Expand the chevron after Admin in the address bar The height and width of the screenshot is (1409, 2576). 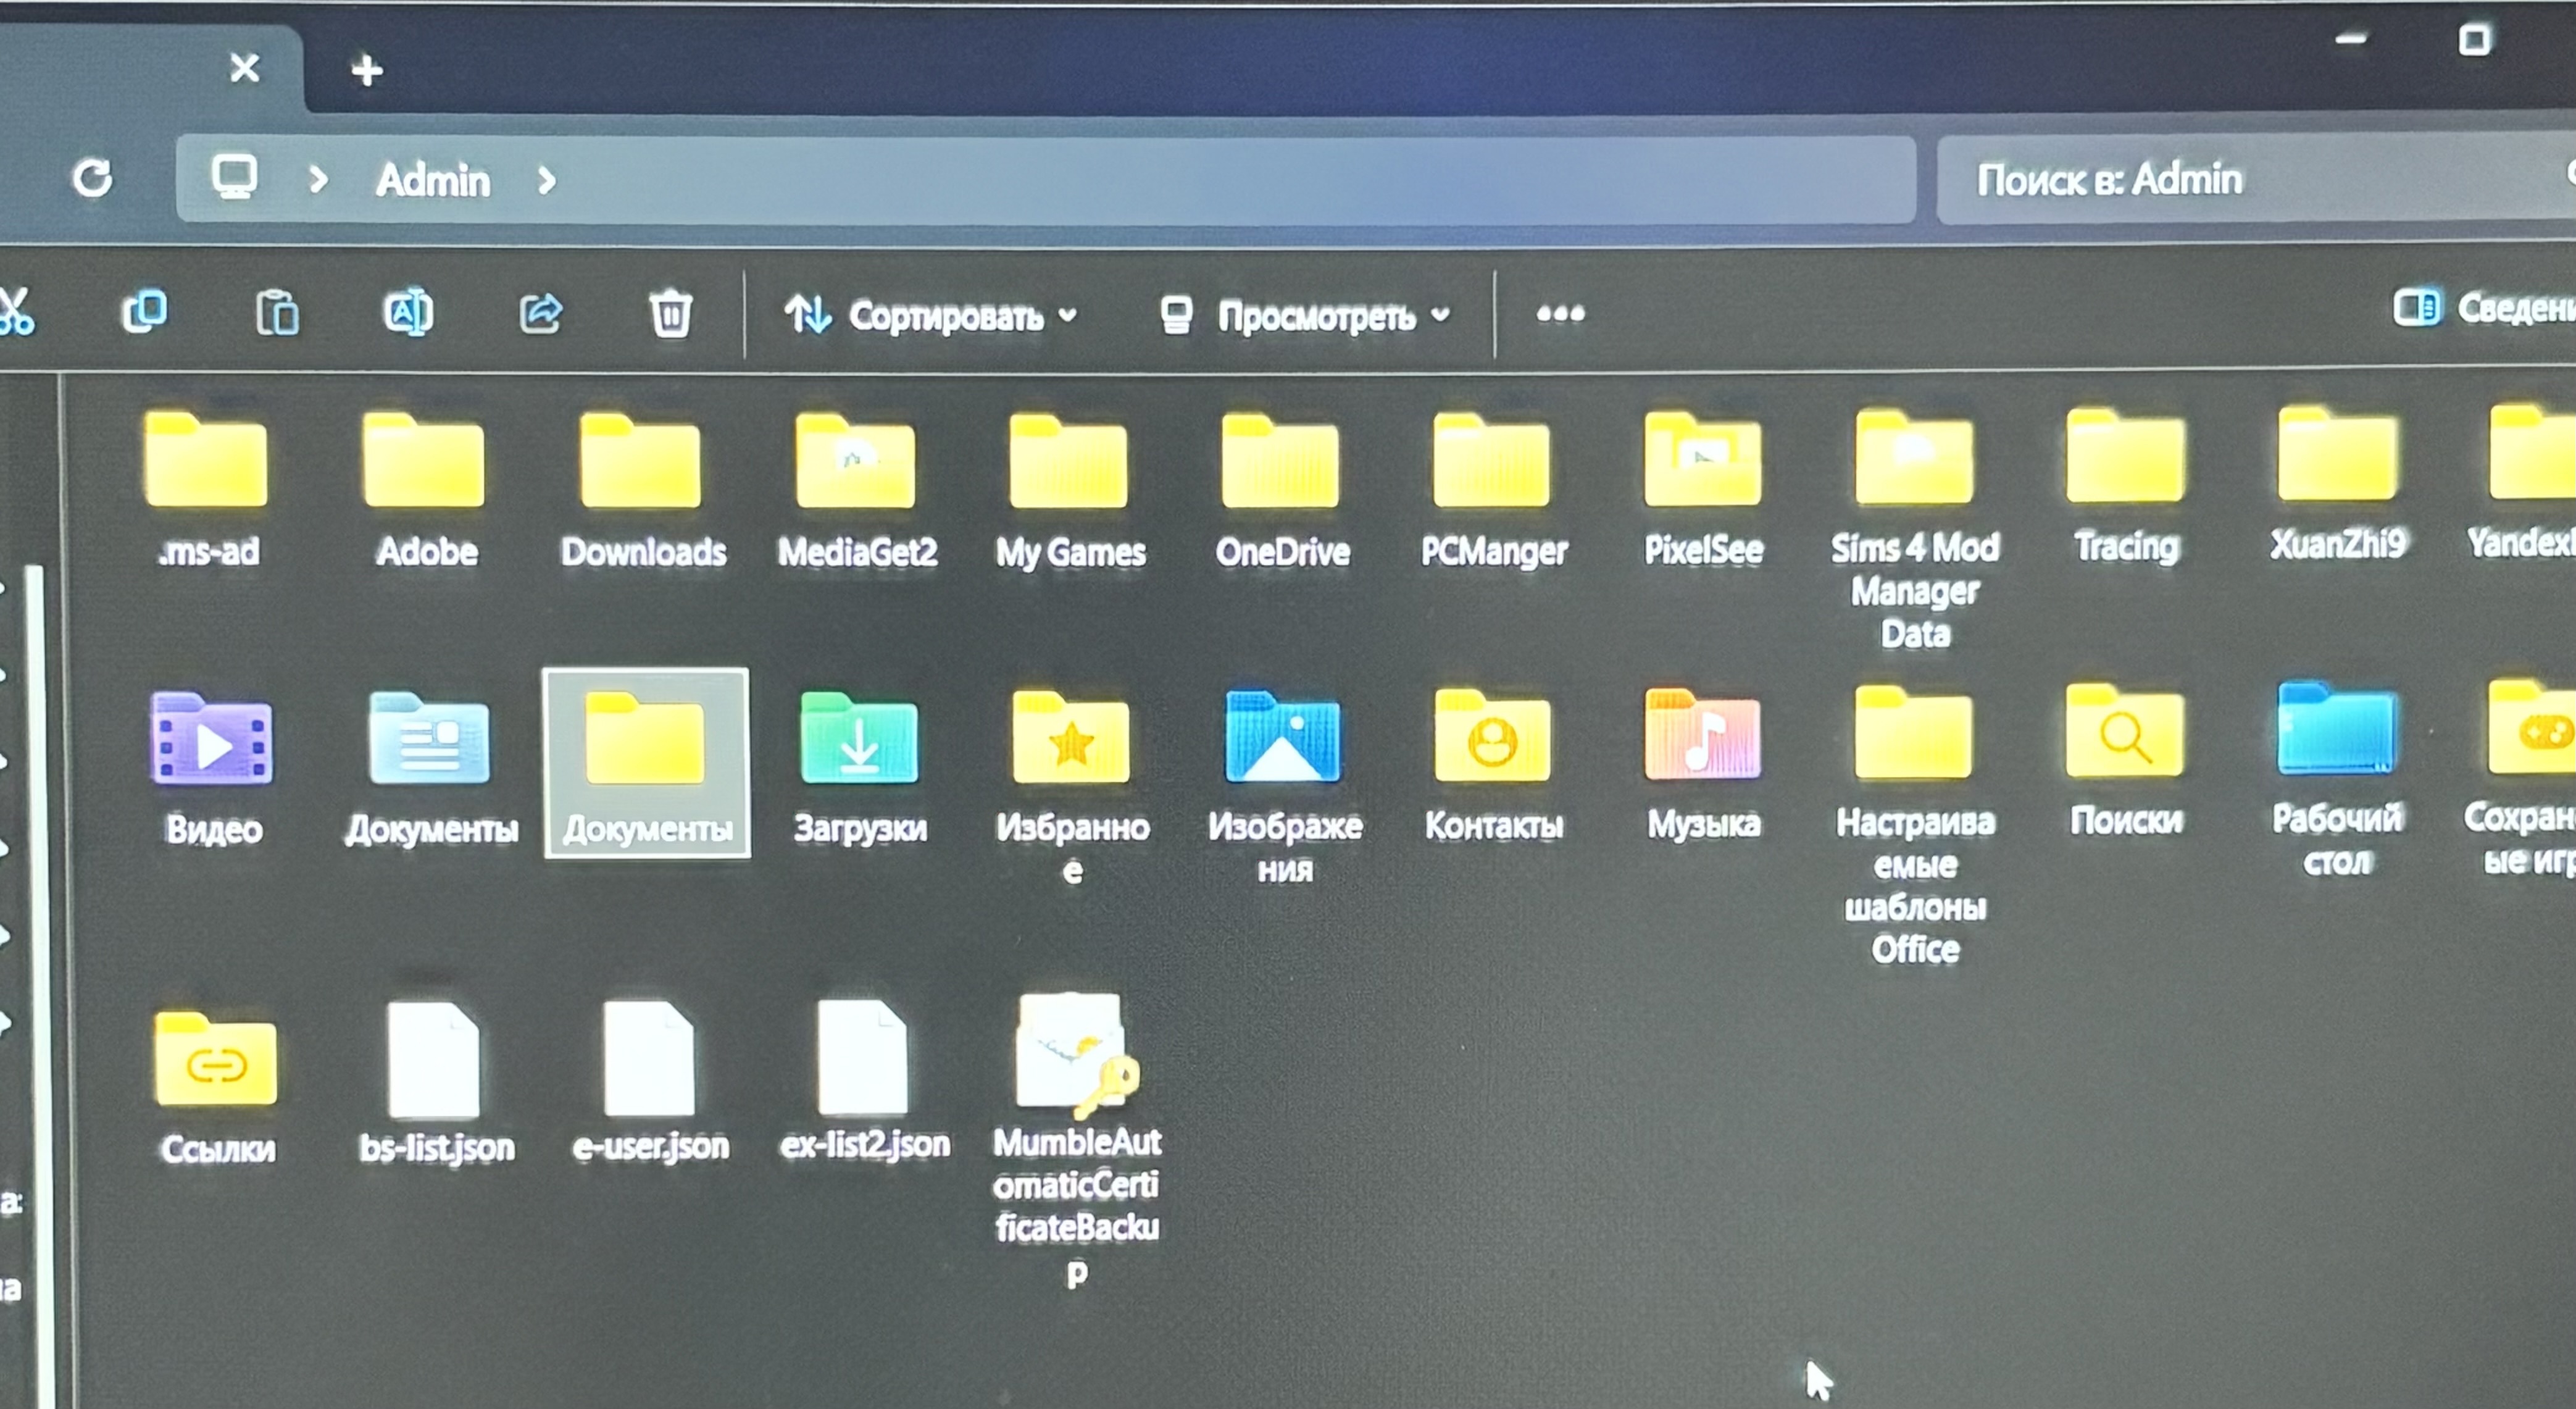546,181
